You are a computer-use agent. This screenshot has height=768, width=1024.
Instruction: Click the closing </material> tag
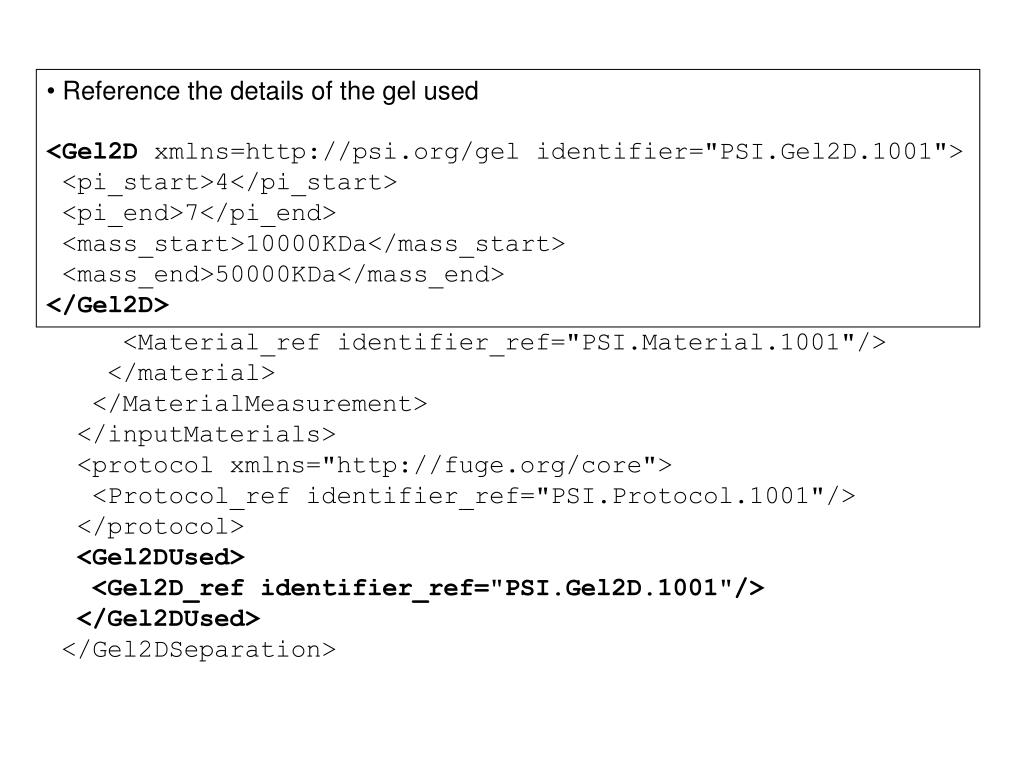point(191,373)
